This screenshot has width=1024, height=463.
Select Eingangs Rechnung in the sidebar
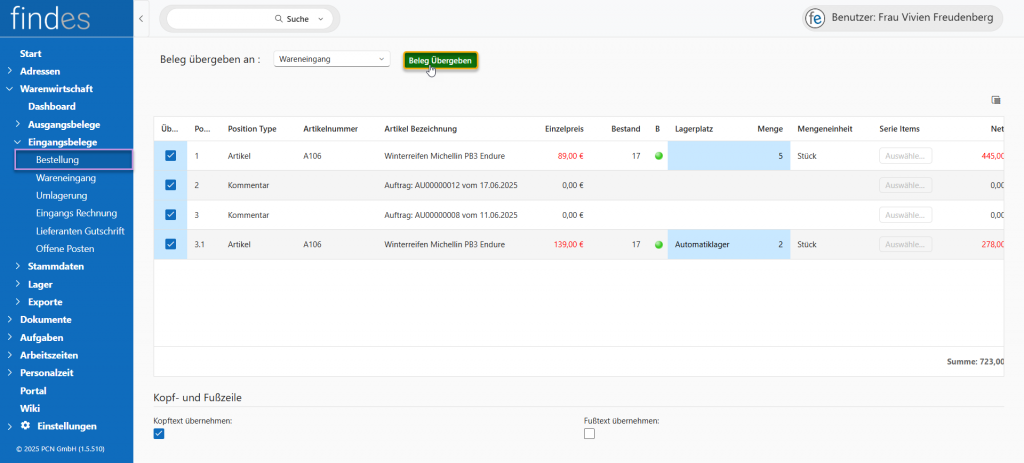76,213
